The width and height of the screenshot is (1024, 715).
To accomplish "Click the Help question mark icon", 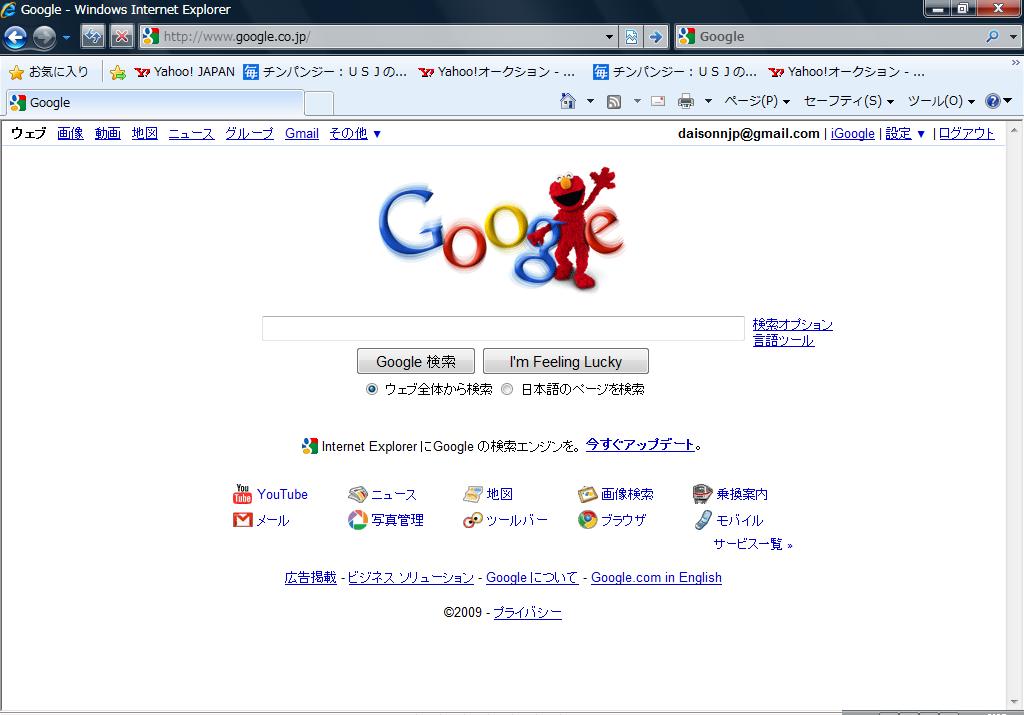I will pos(993,101).
